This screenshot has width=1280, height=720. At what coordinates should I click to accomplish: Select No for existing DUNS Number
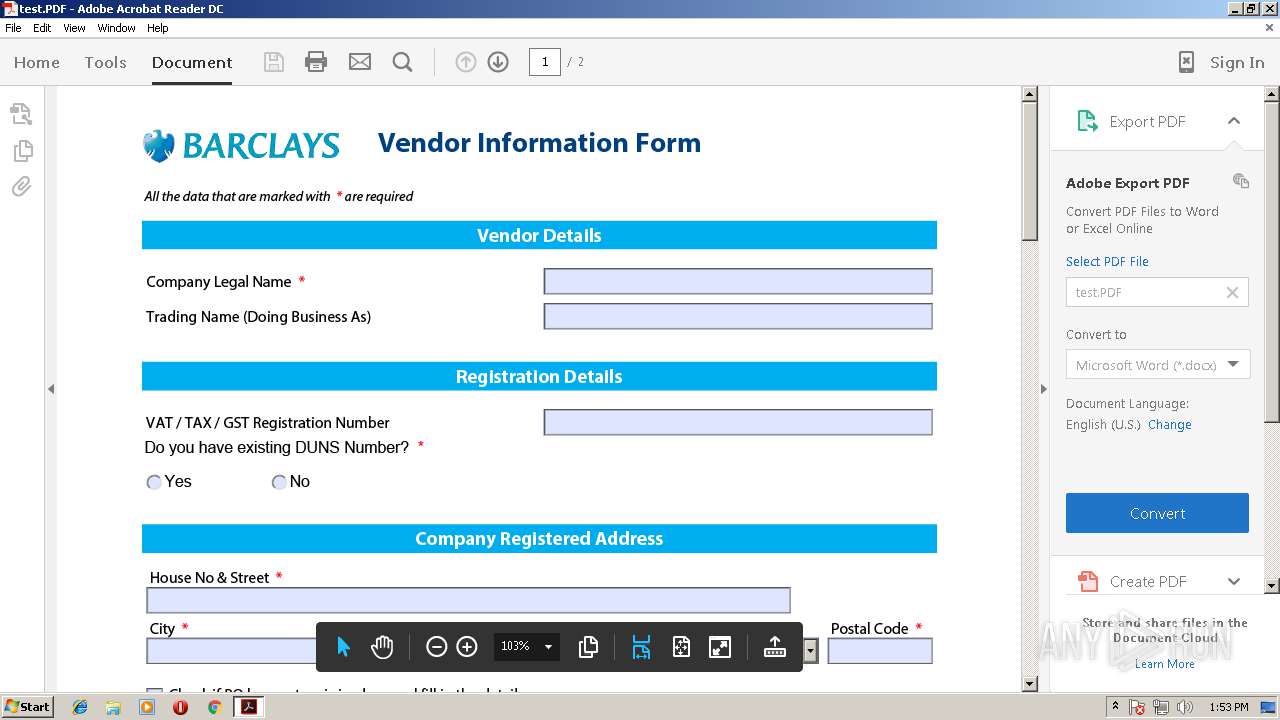279,482
